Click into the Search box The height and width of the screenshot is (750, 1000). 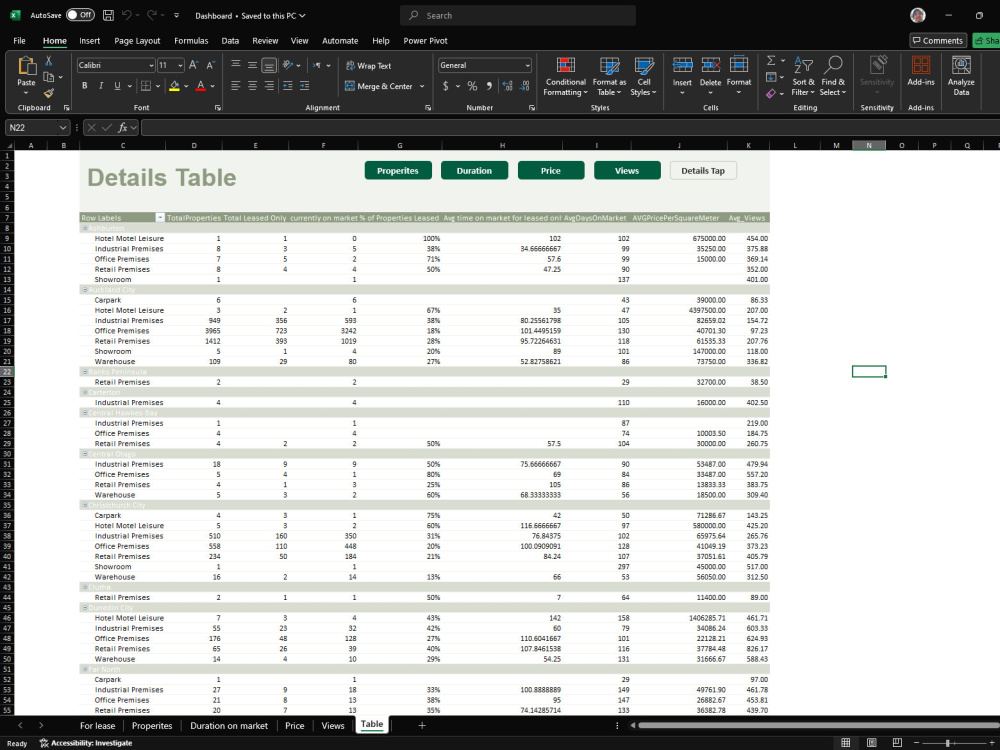[518, 15]
